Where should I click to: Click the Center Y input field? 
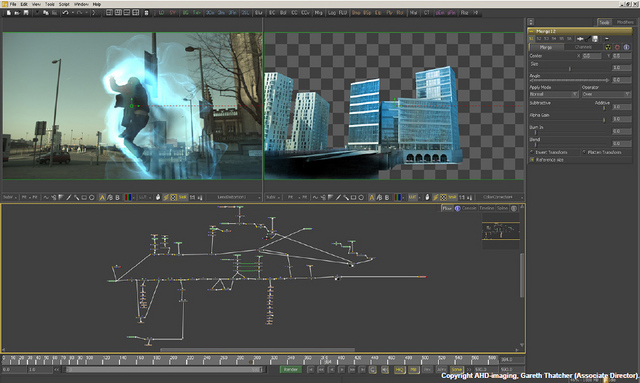pos(622,56)
